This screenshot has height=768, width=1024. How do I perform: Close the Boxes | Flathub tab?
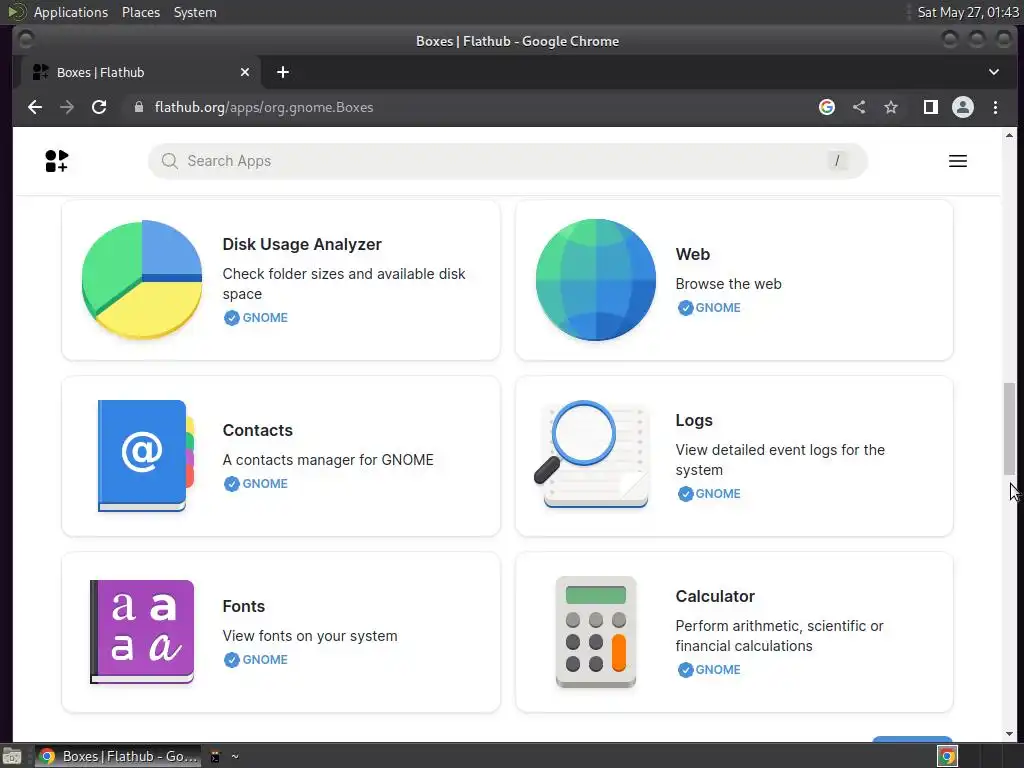245,72
